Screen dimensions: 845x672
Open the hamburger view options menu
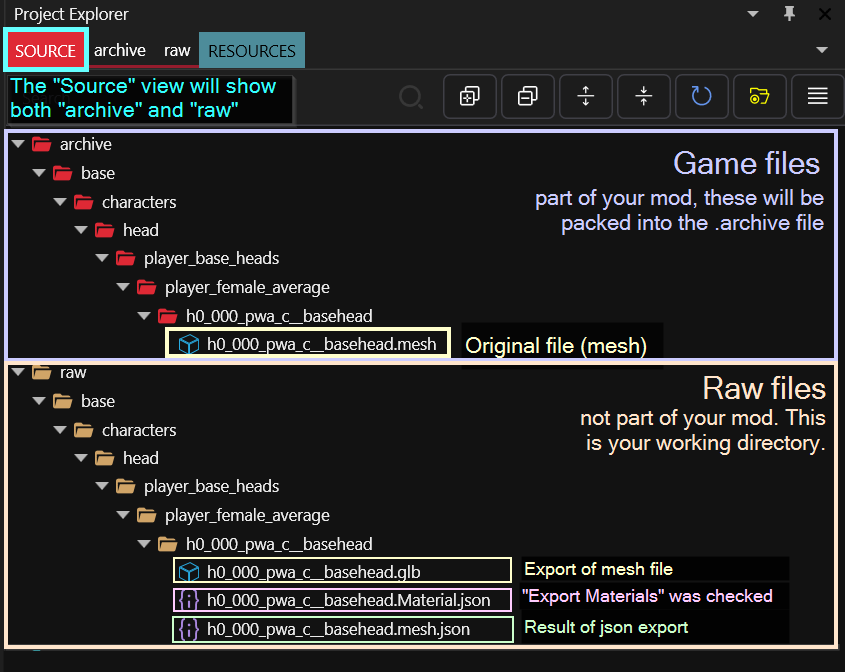point(817,96)
